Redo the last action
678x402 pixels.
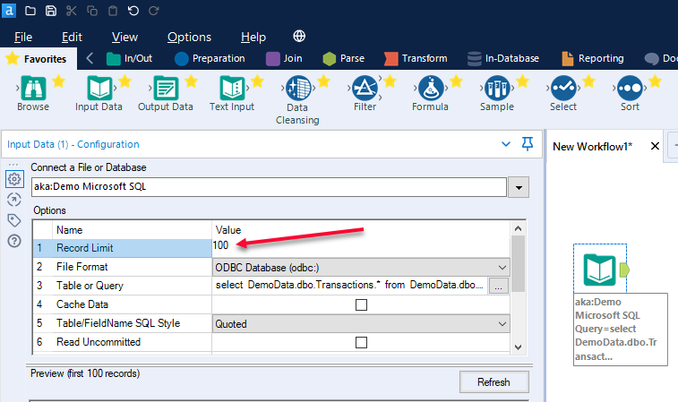[154, 10]
